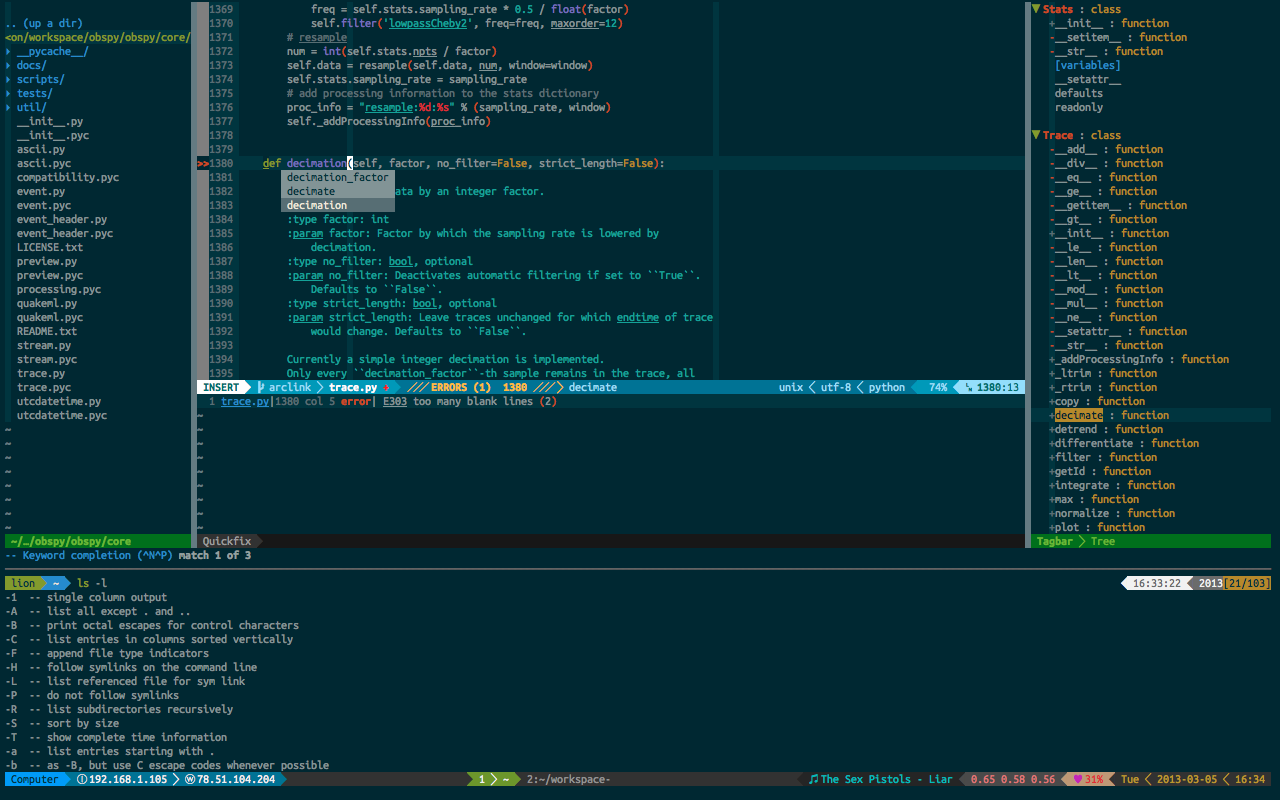Click trace.py link in the quickfix entry
Screen dimensions: 1280x800
click(x=245, y=401)
